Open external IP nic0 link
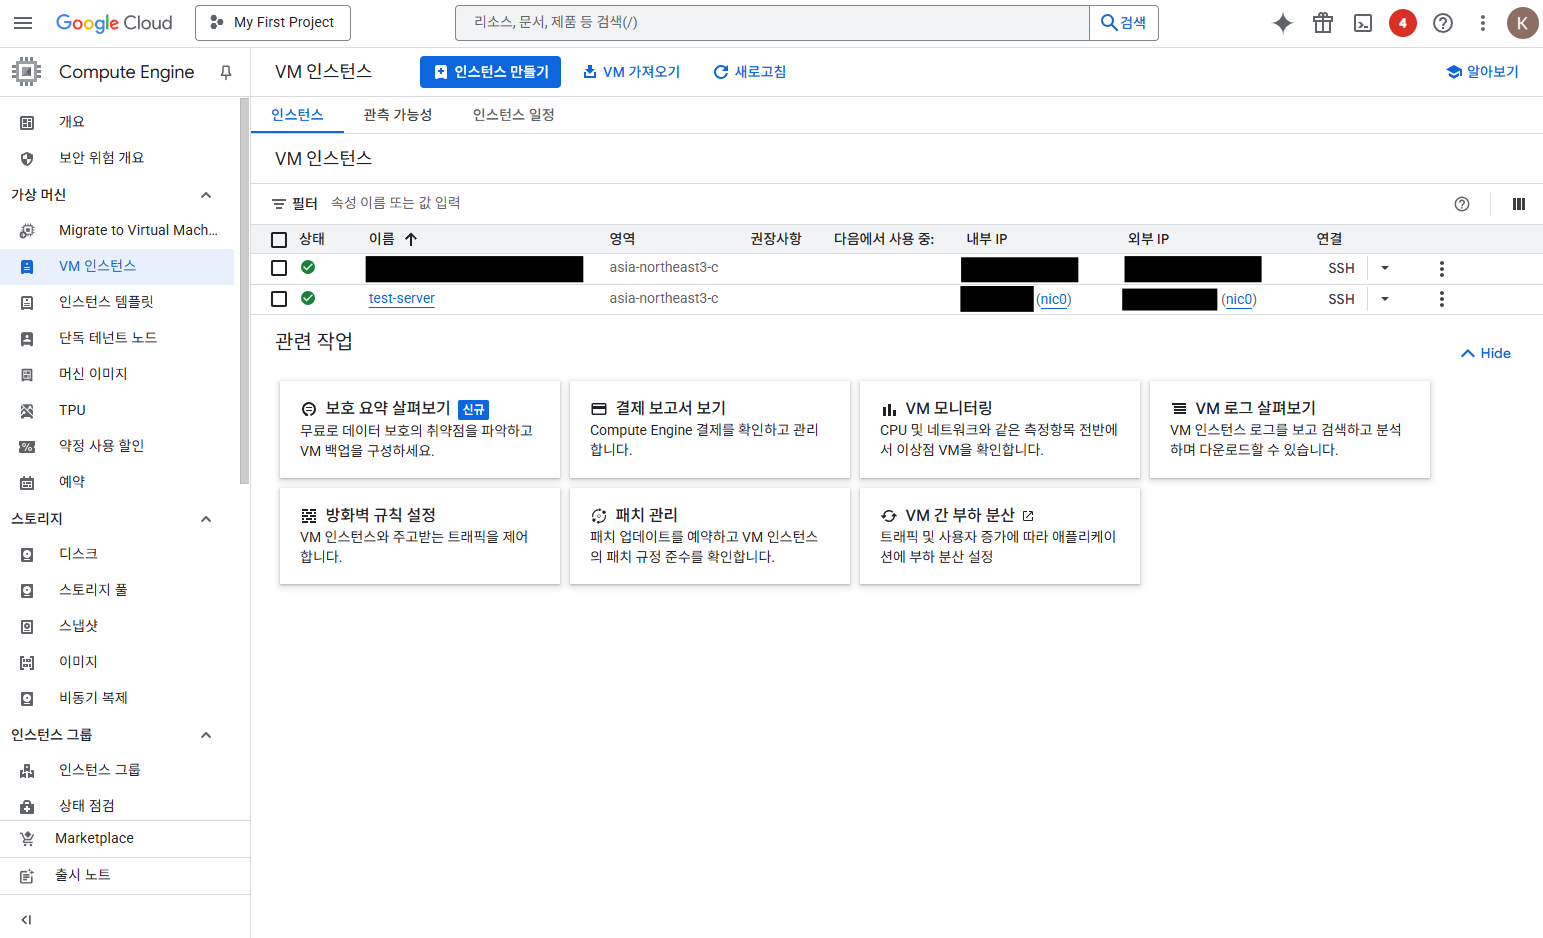 [1239, 299]
